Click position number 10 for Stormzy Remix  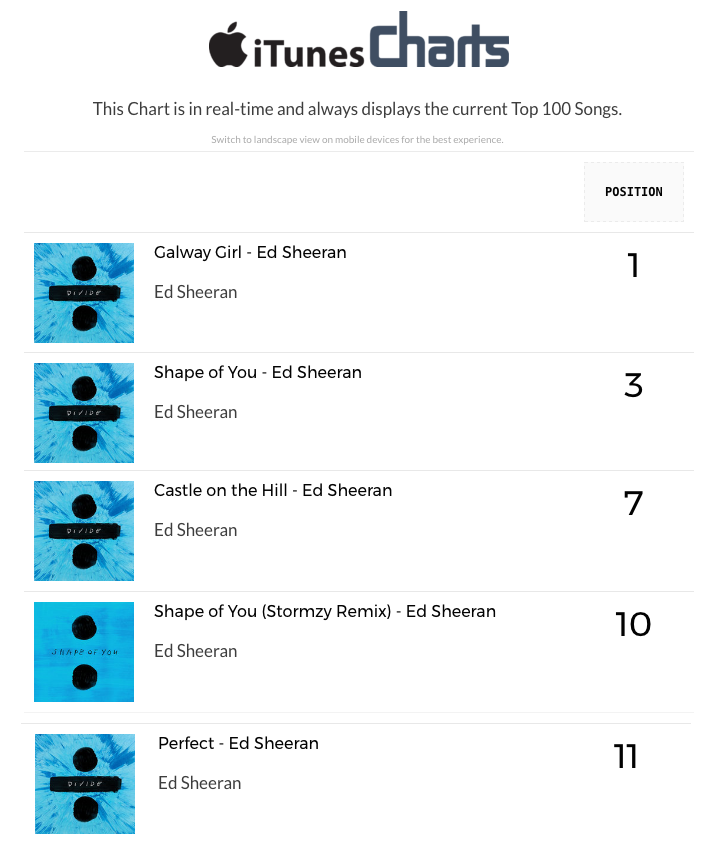633,624
